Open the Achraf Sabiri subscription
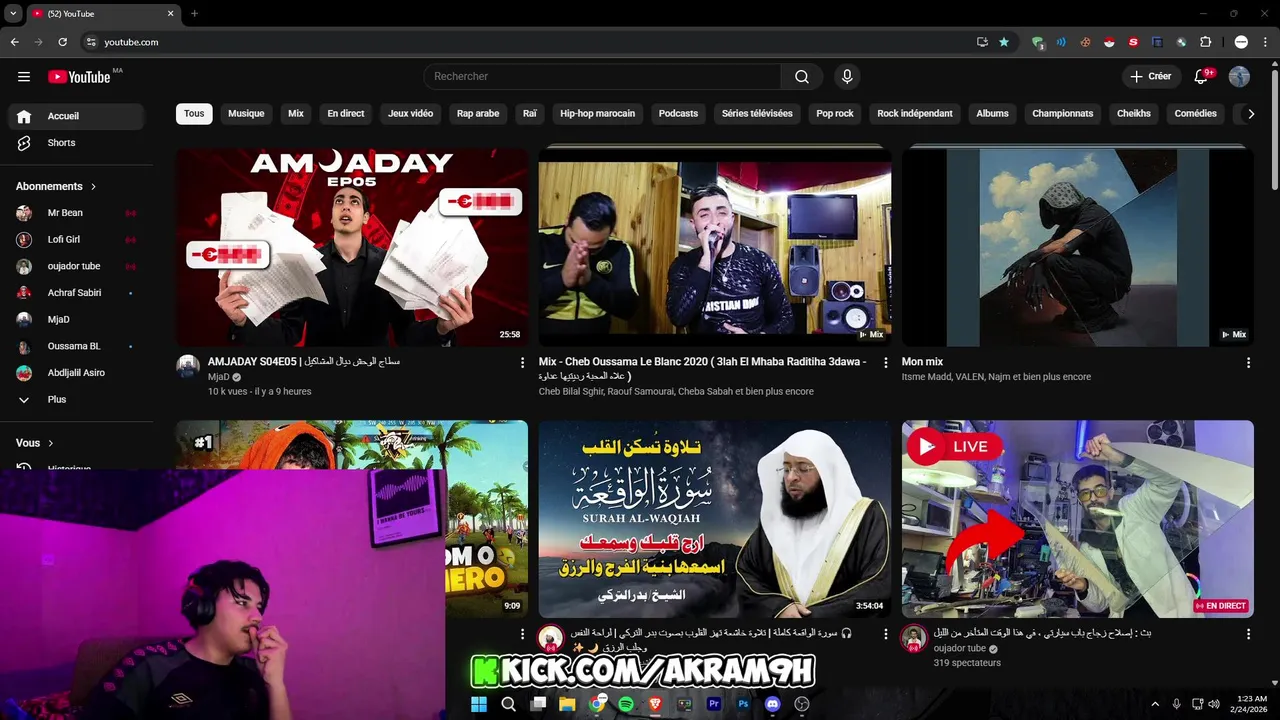The width and height of the screenshot is (1280, 720). click(x=76, y=293)
